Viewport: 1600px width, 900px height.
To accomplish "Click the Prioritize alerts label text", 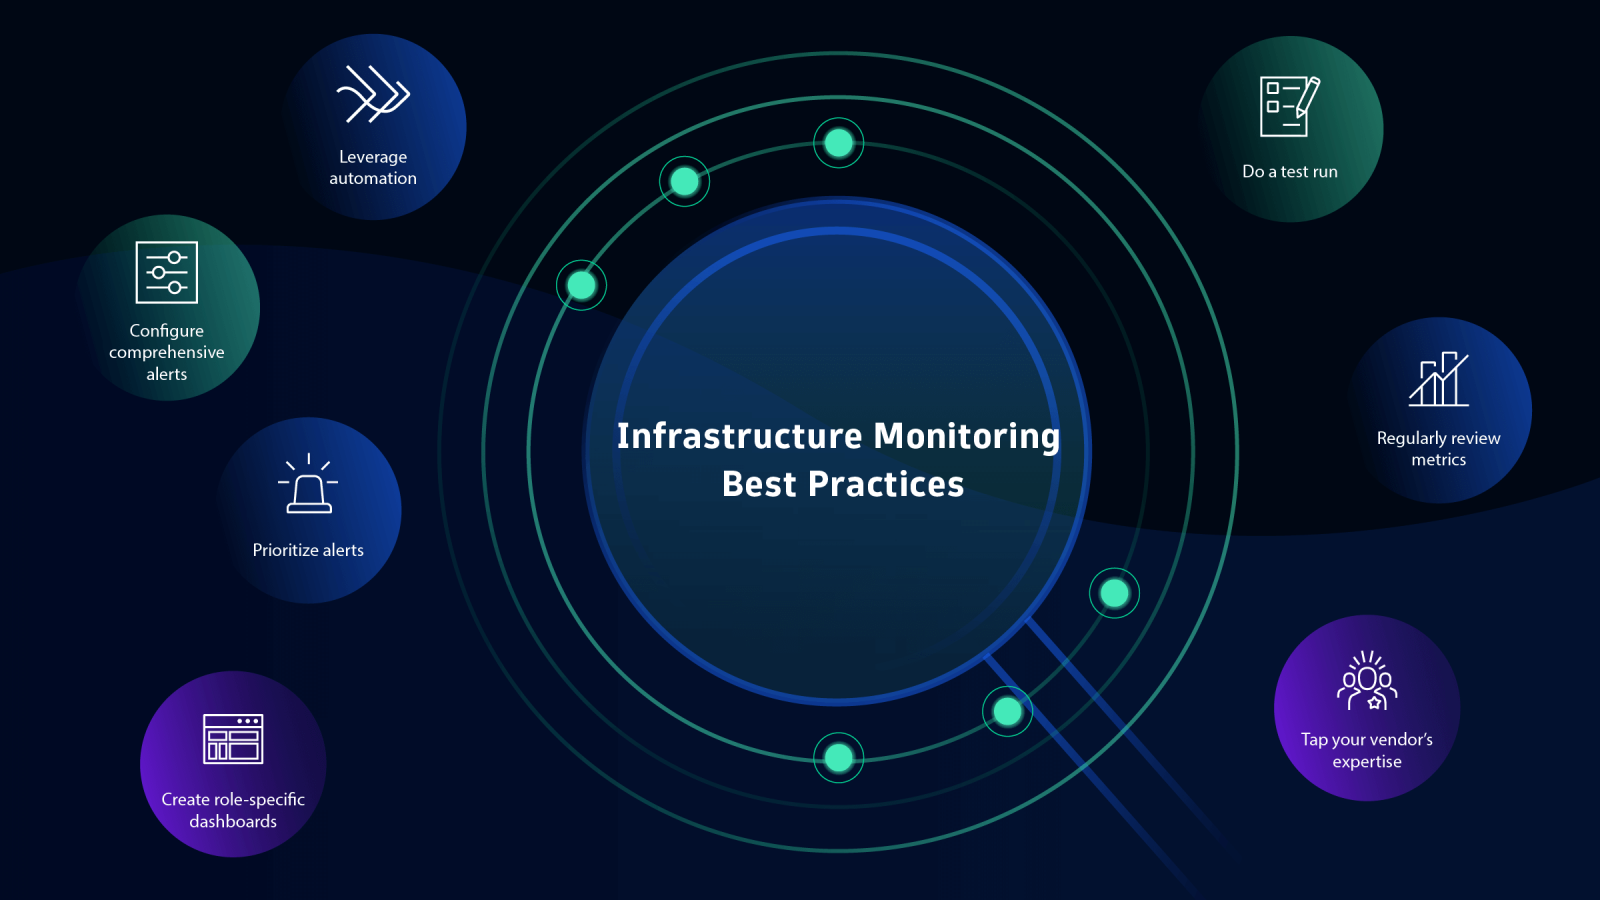I will coord(310,549).
